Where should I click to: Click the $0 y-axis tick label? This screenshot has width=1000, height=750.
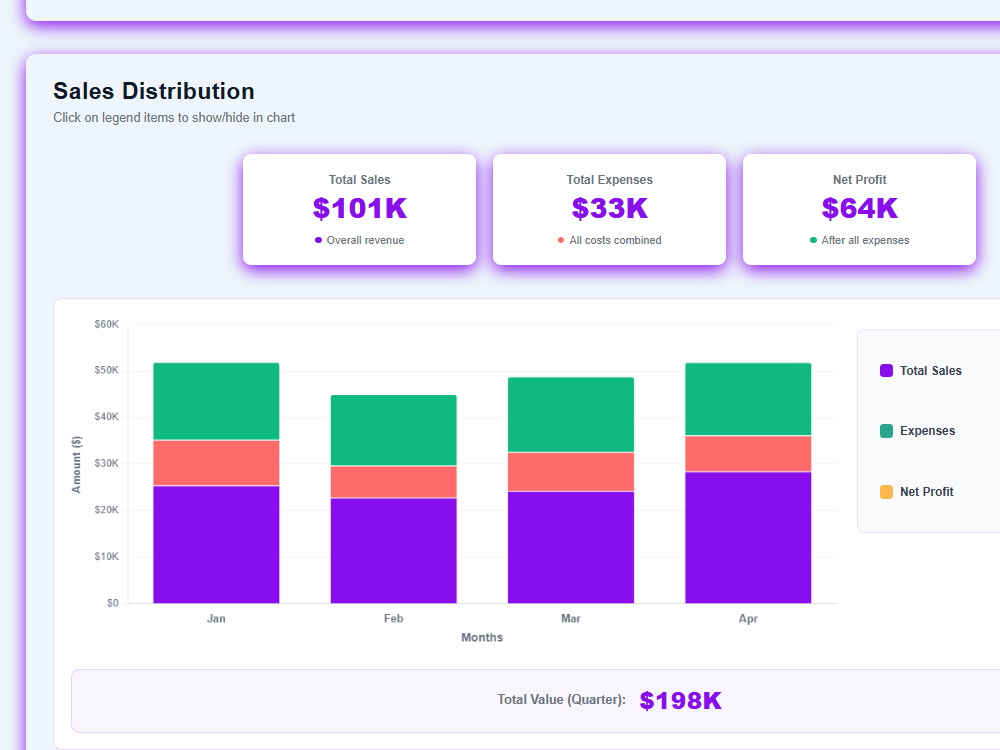(x=113, y=603)
